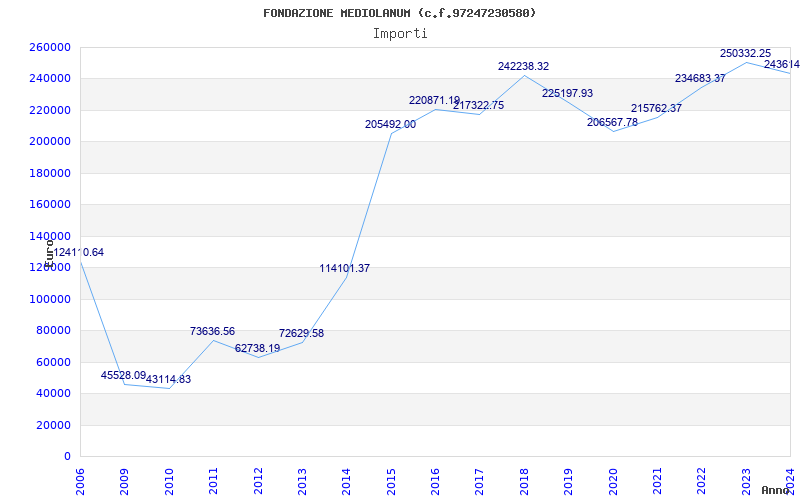Click the x-axis year 2014
800x500 pixels.
click(346, 480)
